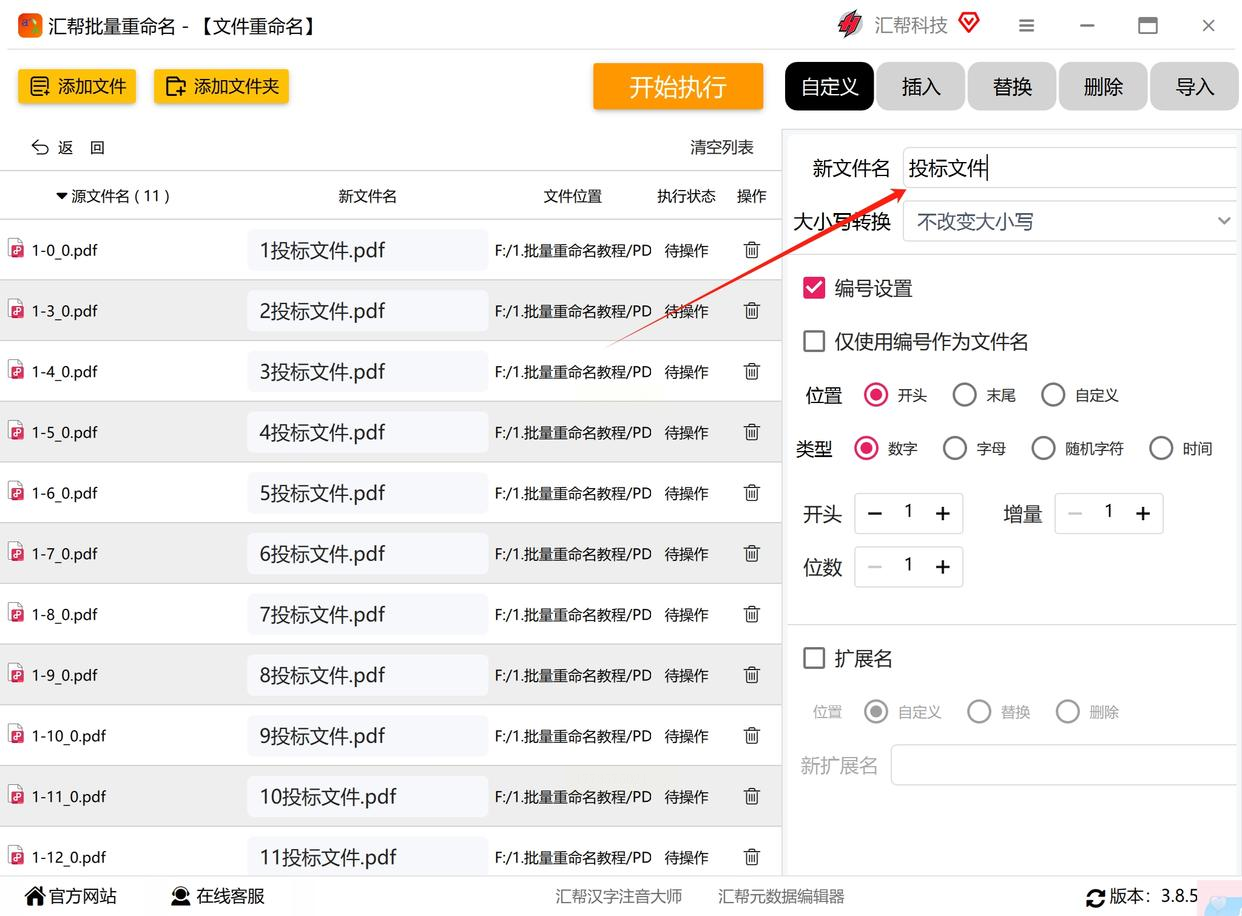The height and width of the screenshot is (916, 1242).
Task: Click the PDF icon of 1-0_0.pdf
Action: tap(16, 249)
